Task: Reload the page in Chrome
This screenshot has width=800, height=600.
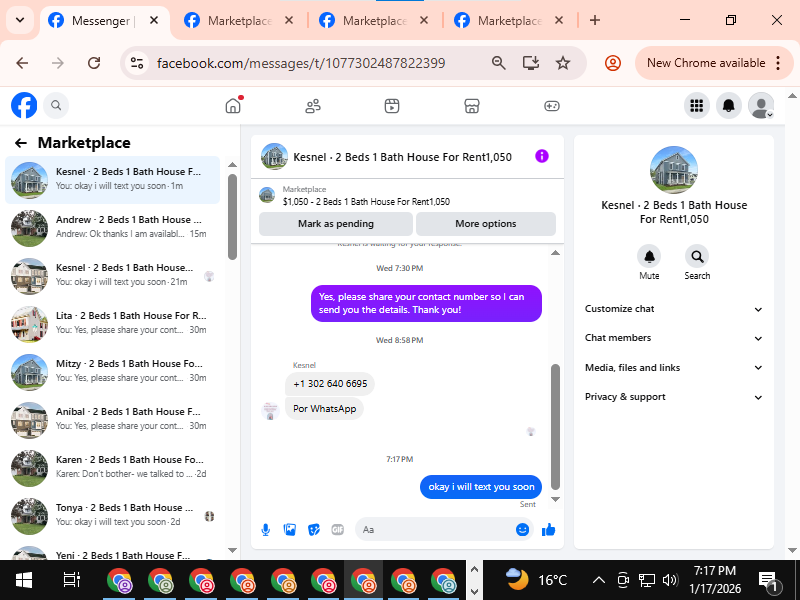Action: (94, 63)
